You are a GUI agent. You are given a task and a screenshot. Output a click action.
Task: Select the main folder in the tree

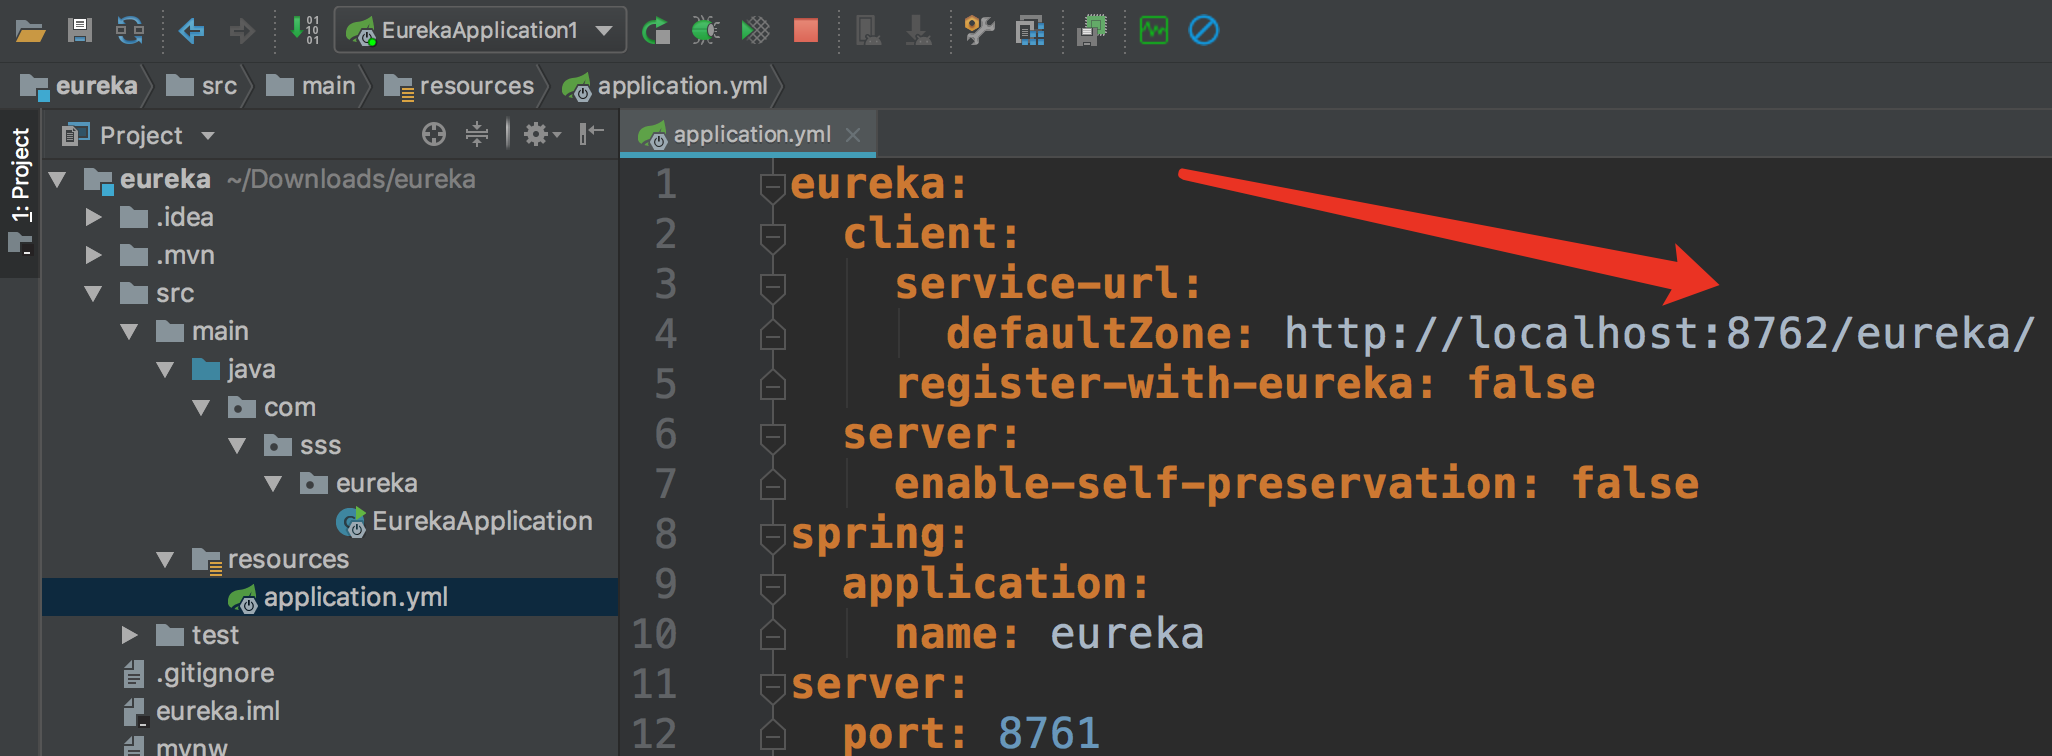(220, 331)
